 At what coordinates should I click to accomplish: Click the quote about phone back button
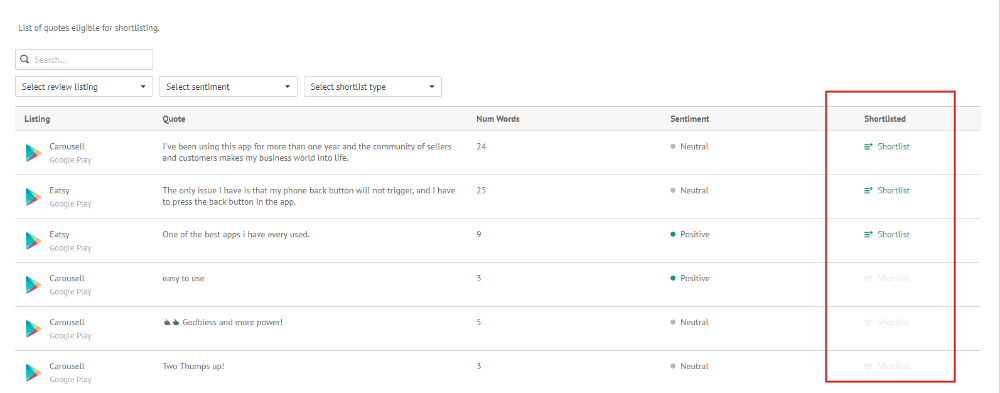[309, 196]
